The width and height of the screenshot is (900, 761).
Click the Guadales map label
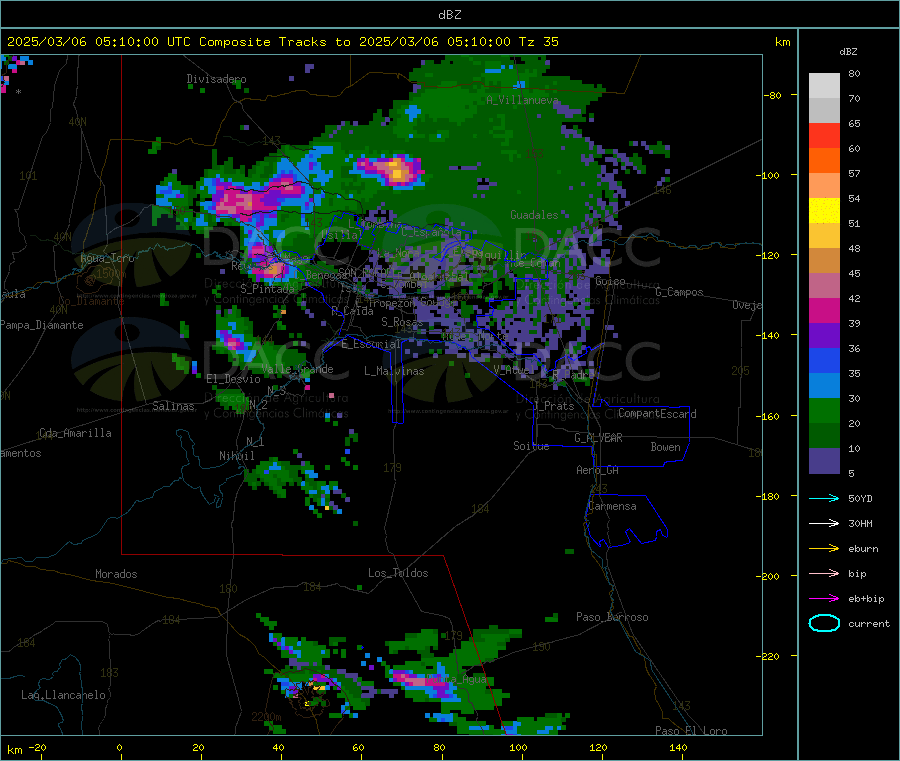(534, 215)
